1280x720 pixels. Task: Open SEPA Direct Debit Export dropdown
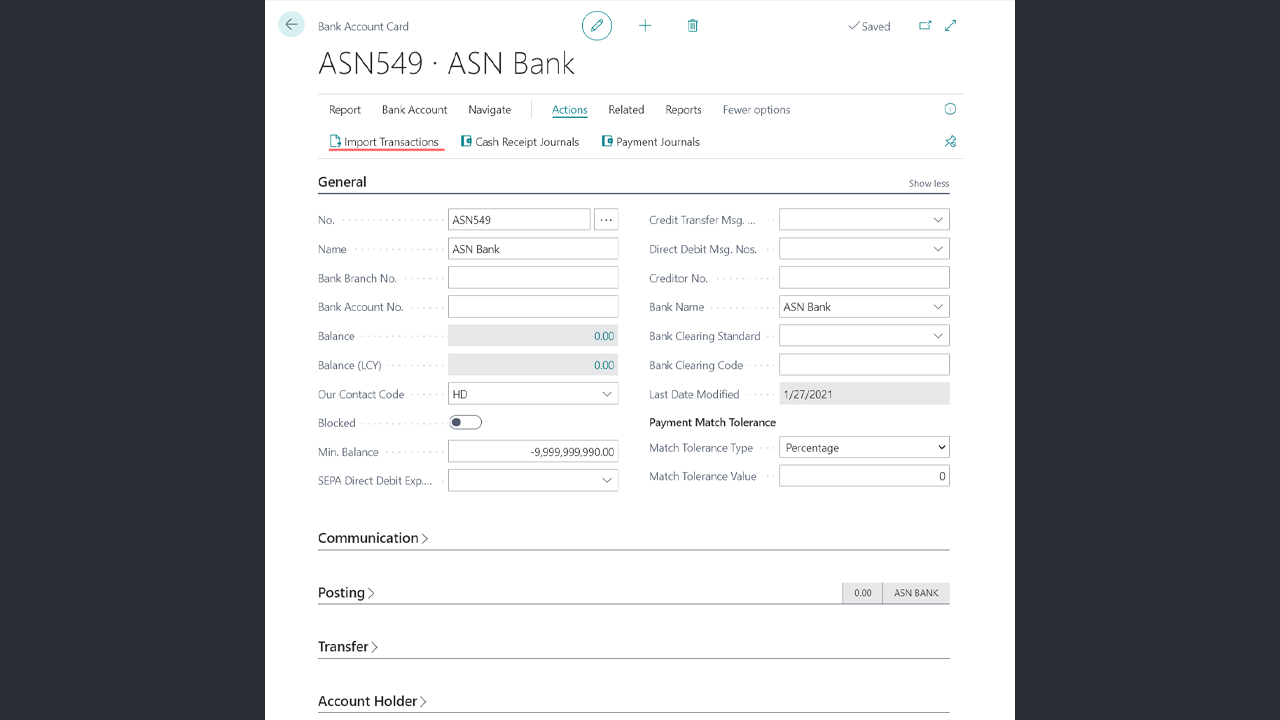coord(607,481)
